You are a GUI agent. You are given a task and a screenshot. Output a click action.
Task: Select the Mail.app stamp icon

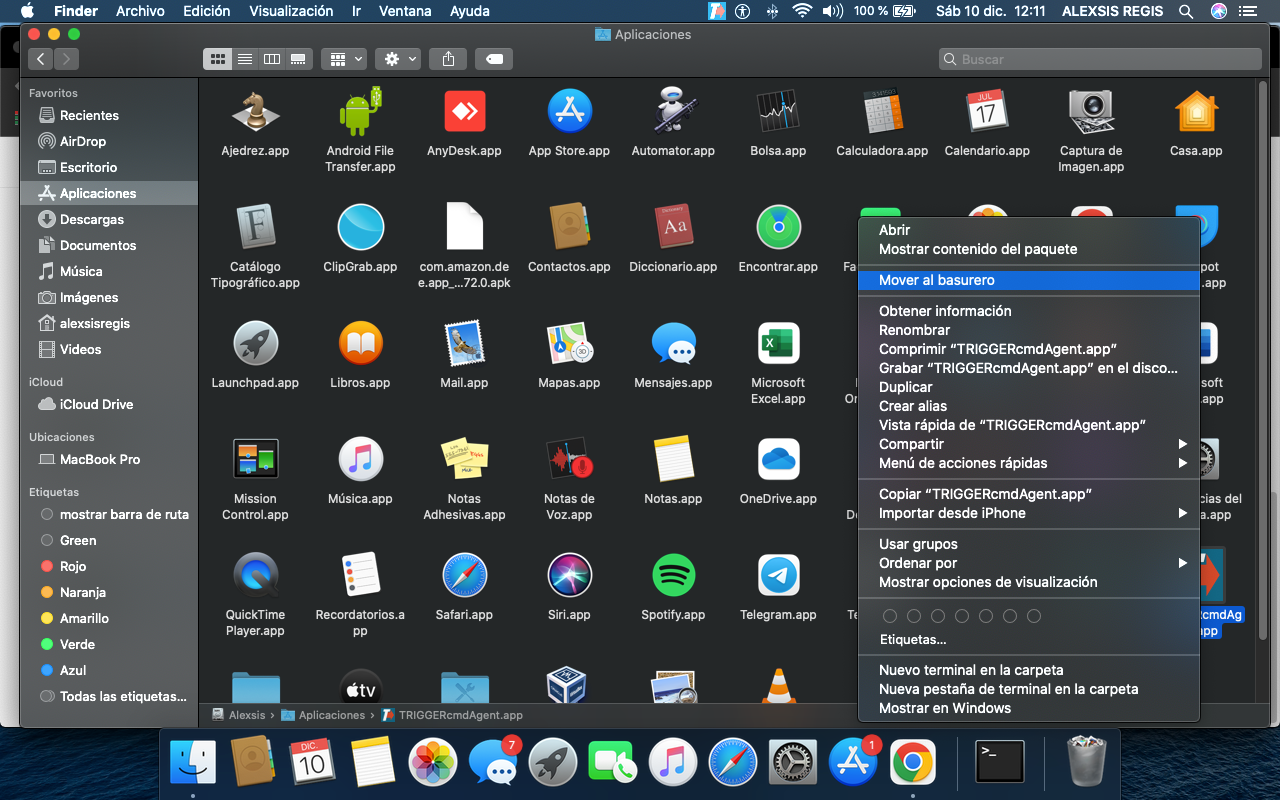tap(464, 343)
